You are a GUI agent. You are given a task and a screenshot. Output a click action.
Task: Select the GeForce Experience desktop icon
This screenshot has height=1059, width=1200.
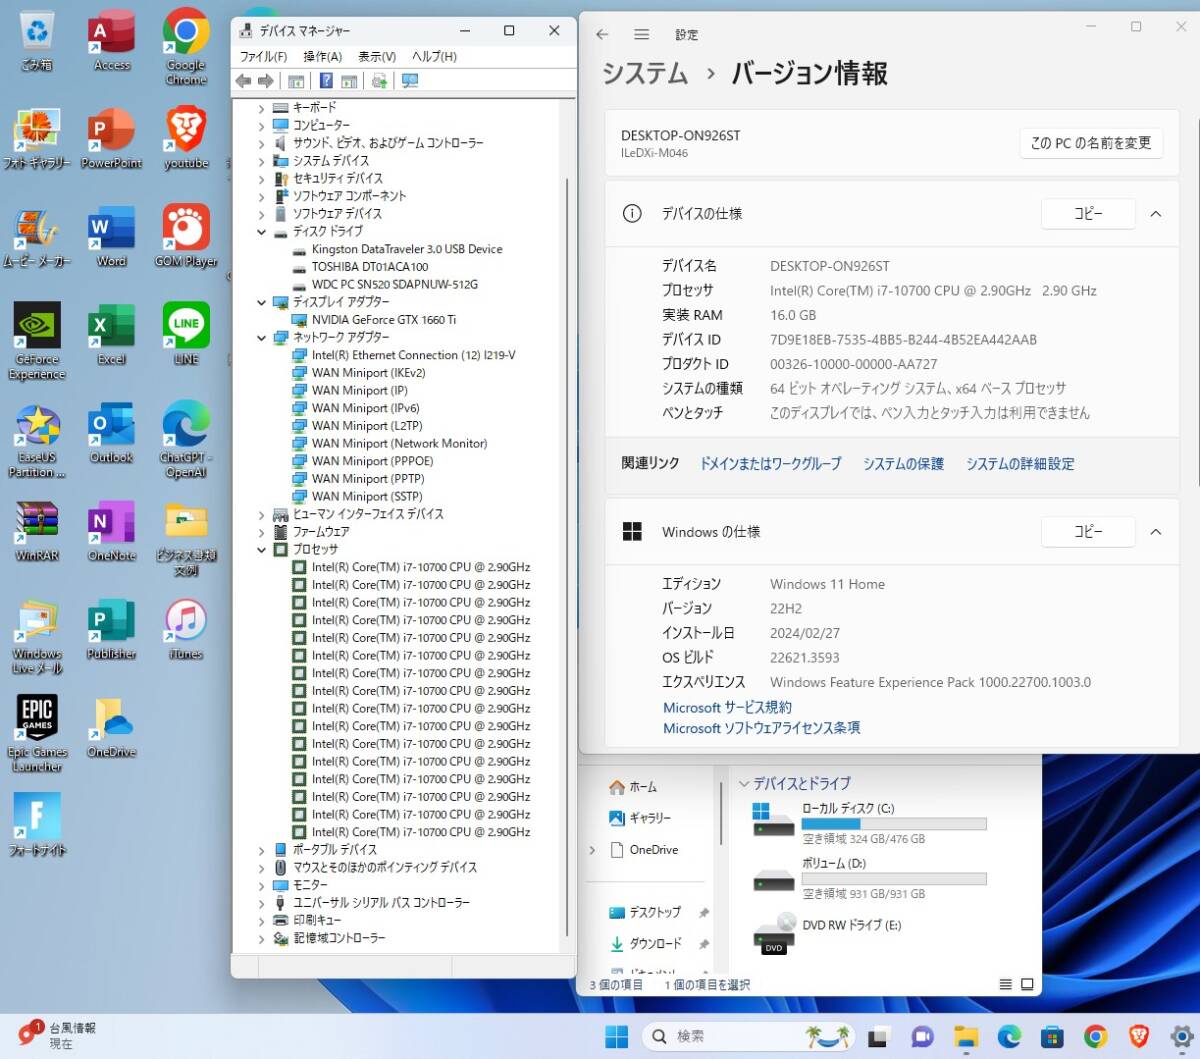(x=37, y=342)
